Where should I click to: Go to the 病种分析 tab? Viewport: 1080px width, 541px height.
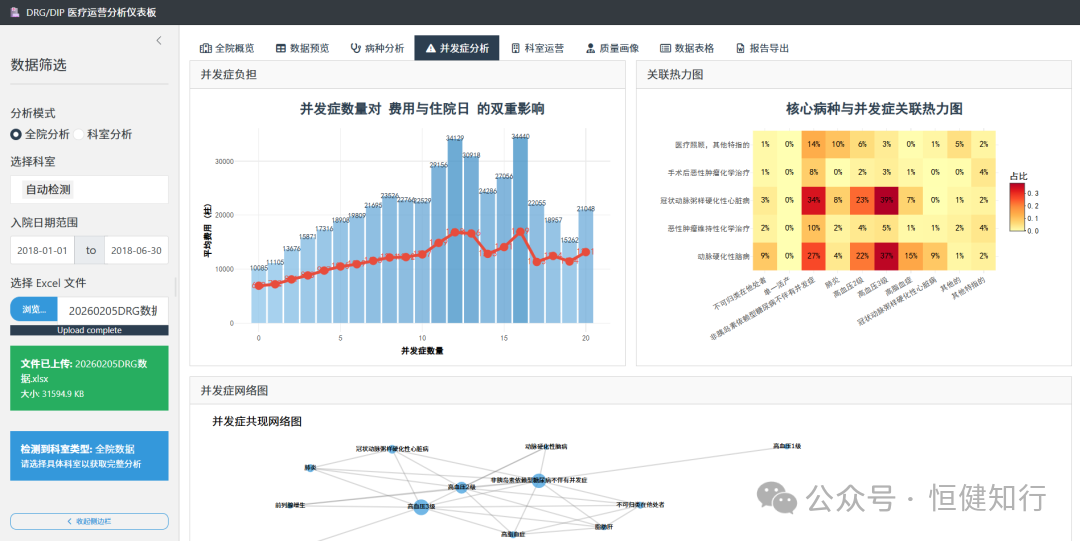point(377,48)
